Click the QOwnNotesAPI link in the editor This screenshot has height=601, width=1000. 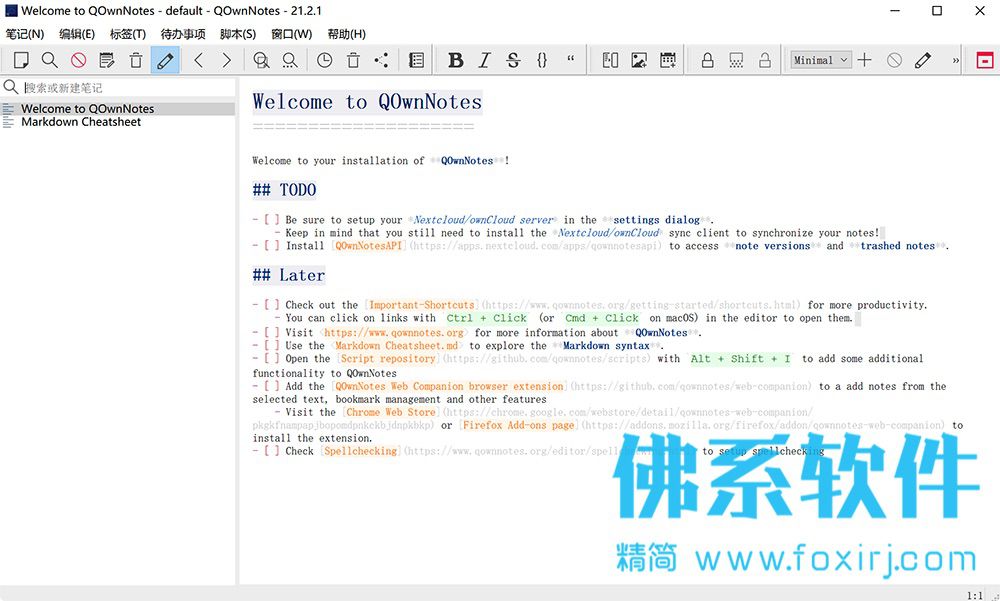point(369,246)
